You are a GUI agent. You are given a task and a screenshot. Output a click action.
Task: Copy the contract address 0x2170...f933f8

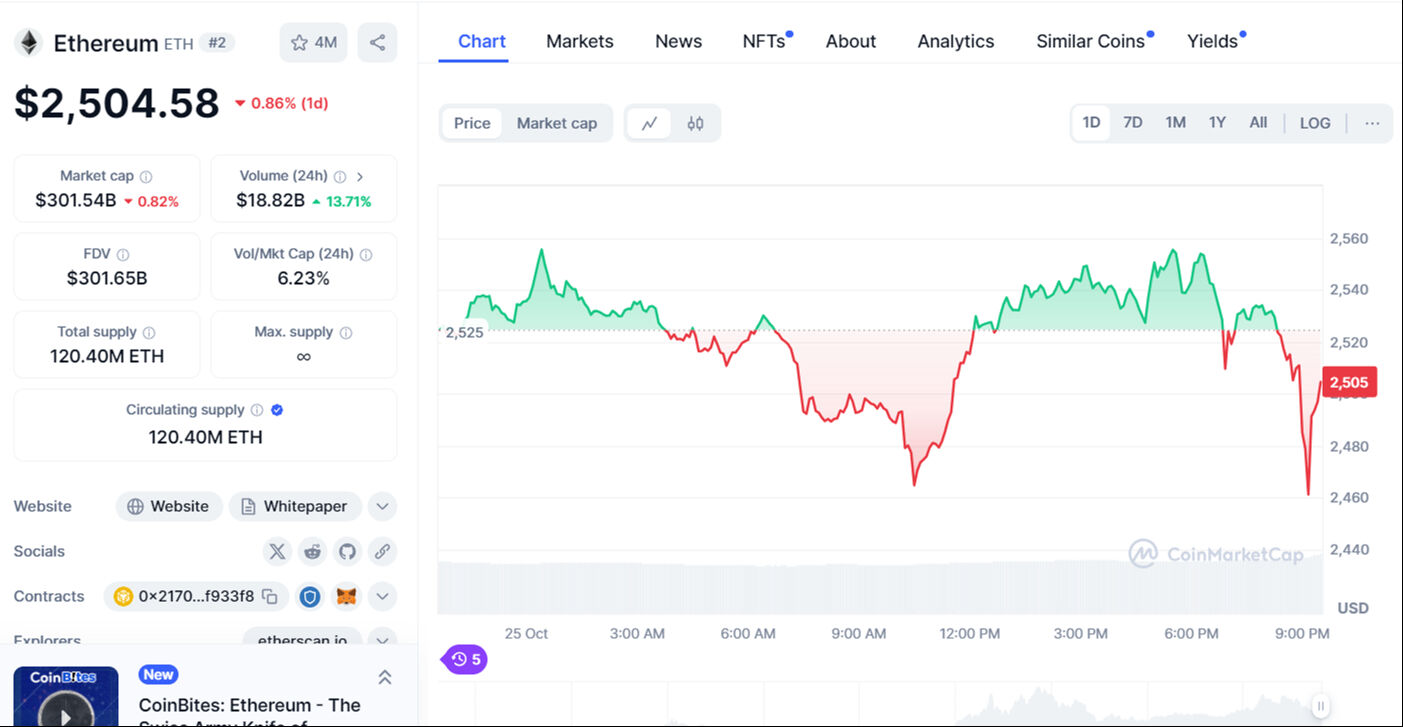click(x=269, y=597)
